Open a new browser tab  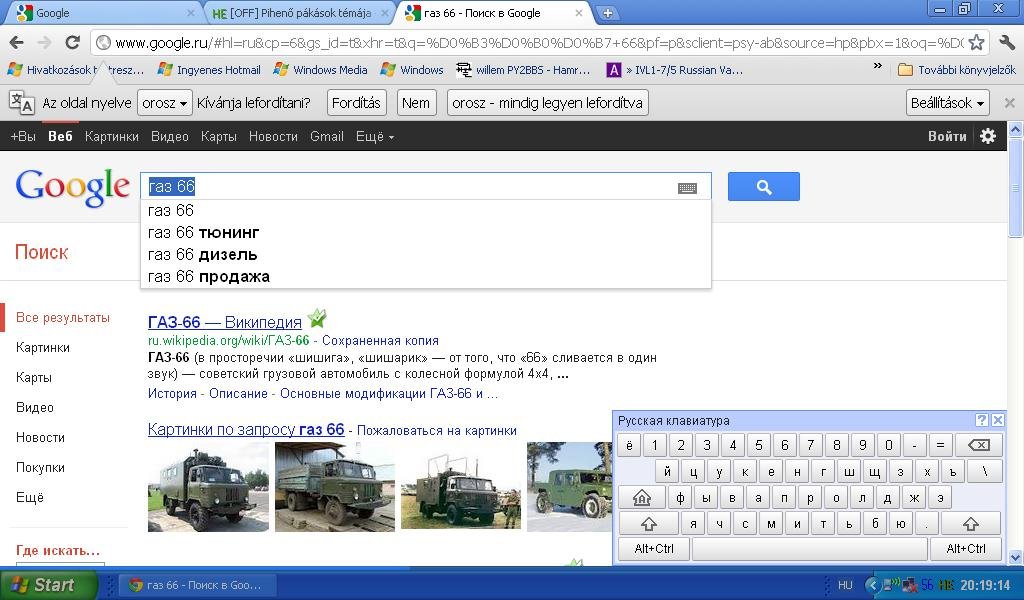pyautogui.click(x=607, y=13)
